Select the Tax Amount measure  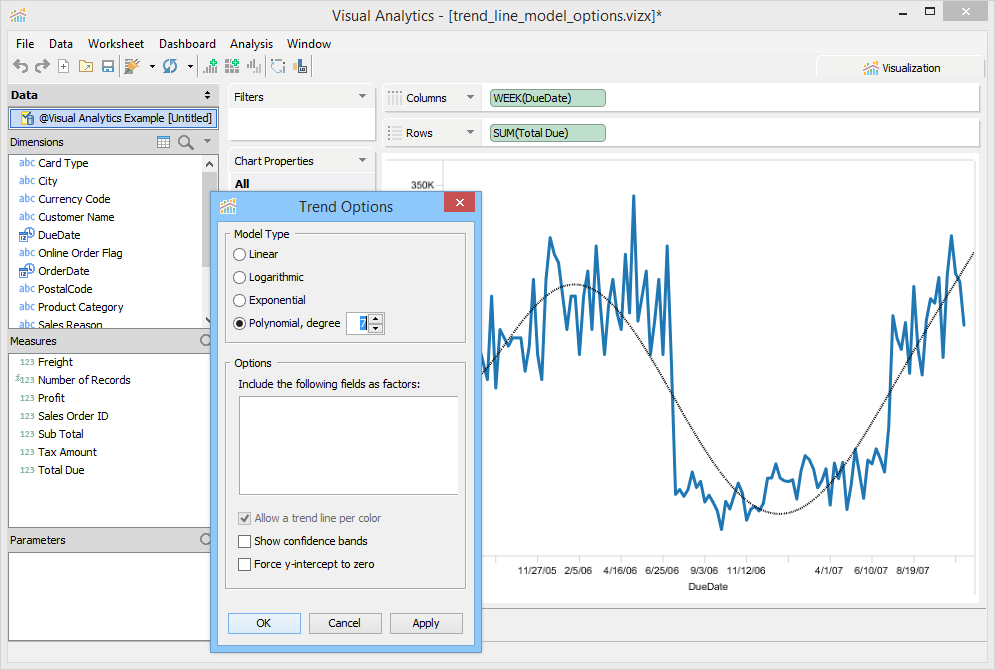tap(67, 452)
